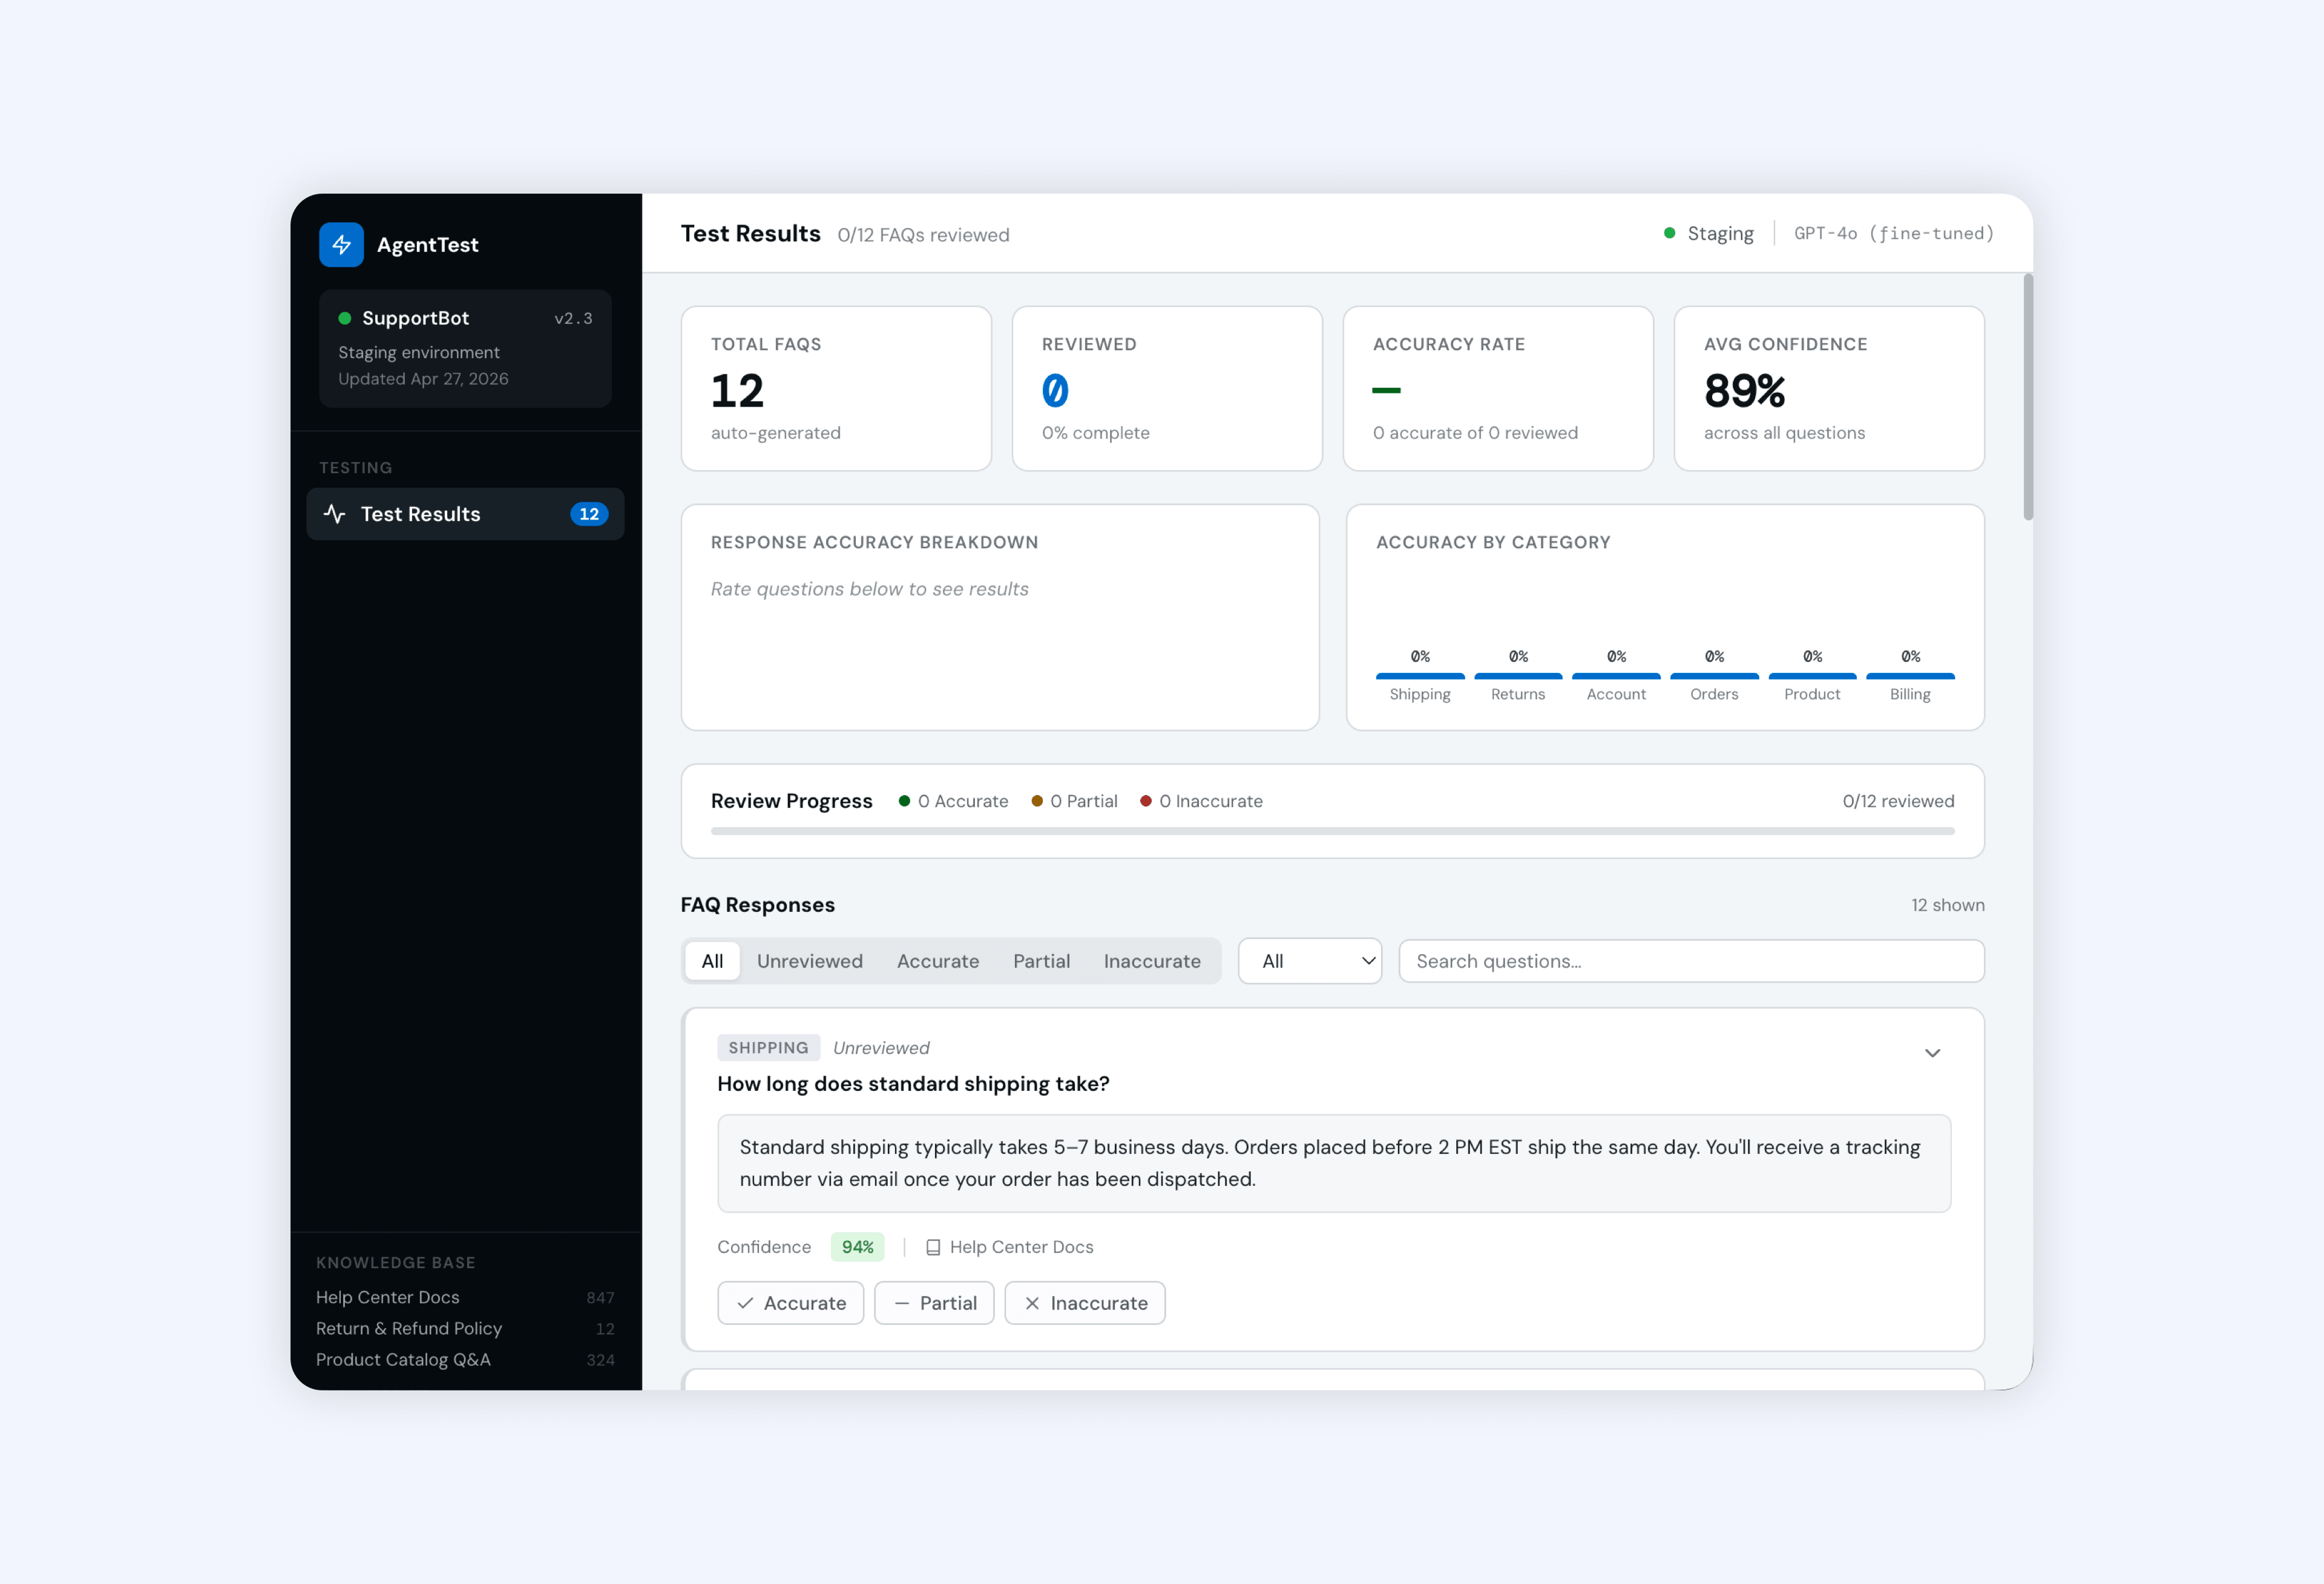
Task: Open Test Results in the sidebar
Action: click(465, 514)
